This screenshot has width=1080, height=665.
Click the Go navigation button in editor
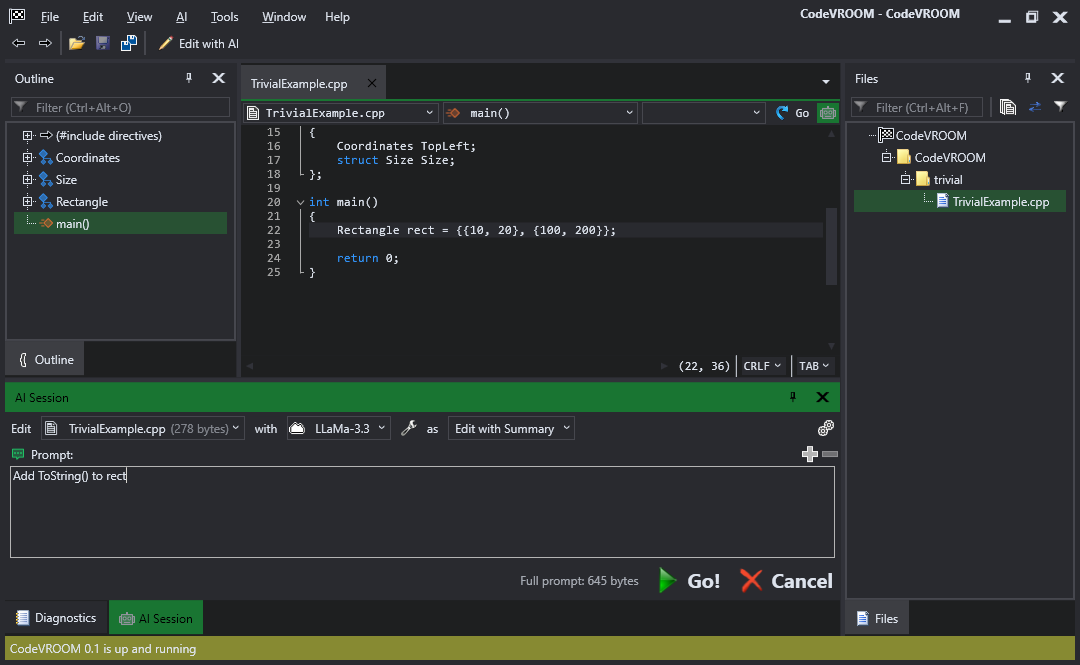[x=792, y=113]
